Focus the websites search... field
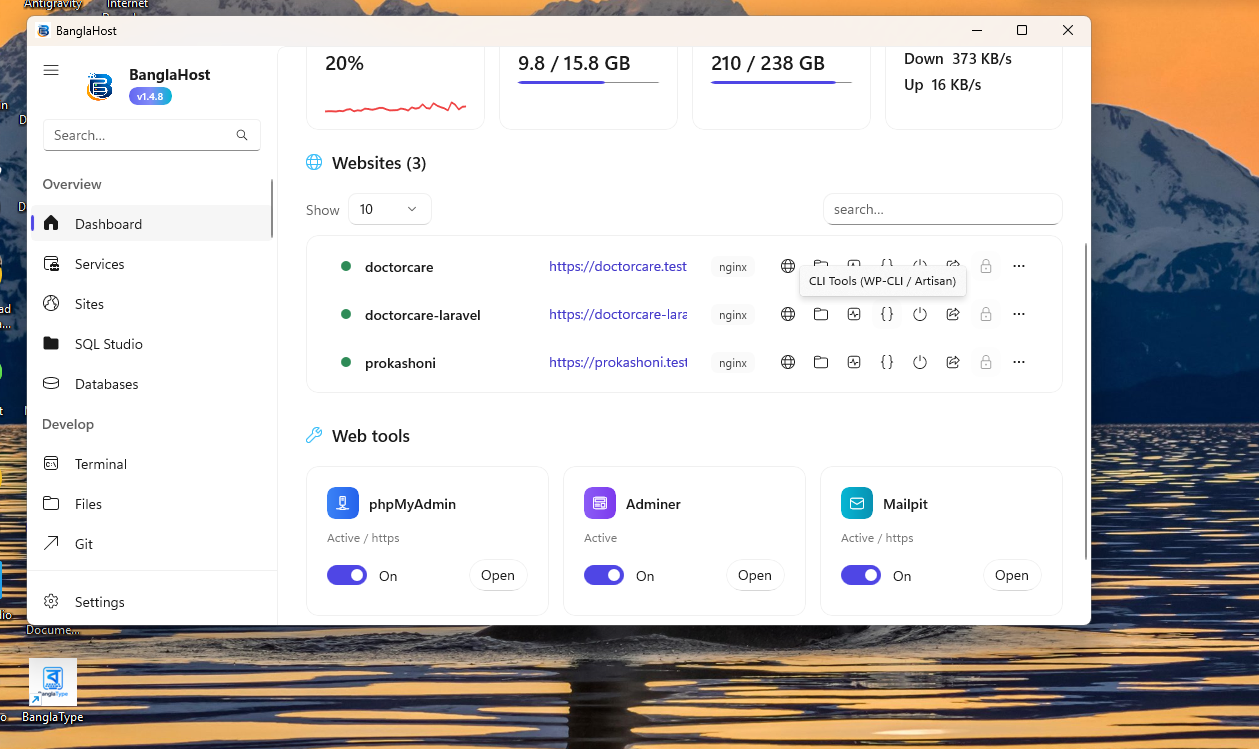The image size is (1259, 749). (942, 209)
